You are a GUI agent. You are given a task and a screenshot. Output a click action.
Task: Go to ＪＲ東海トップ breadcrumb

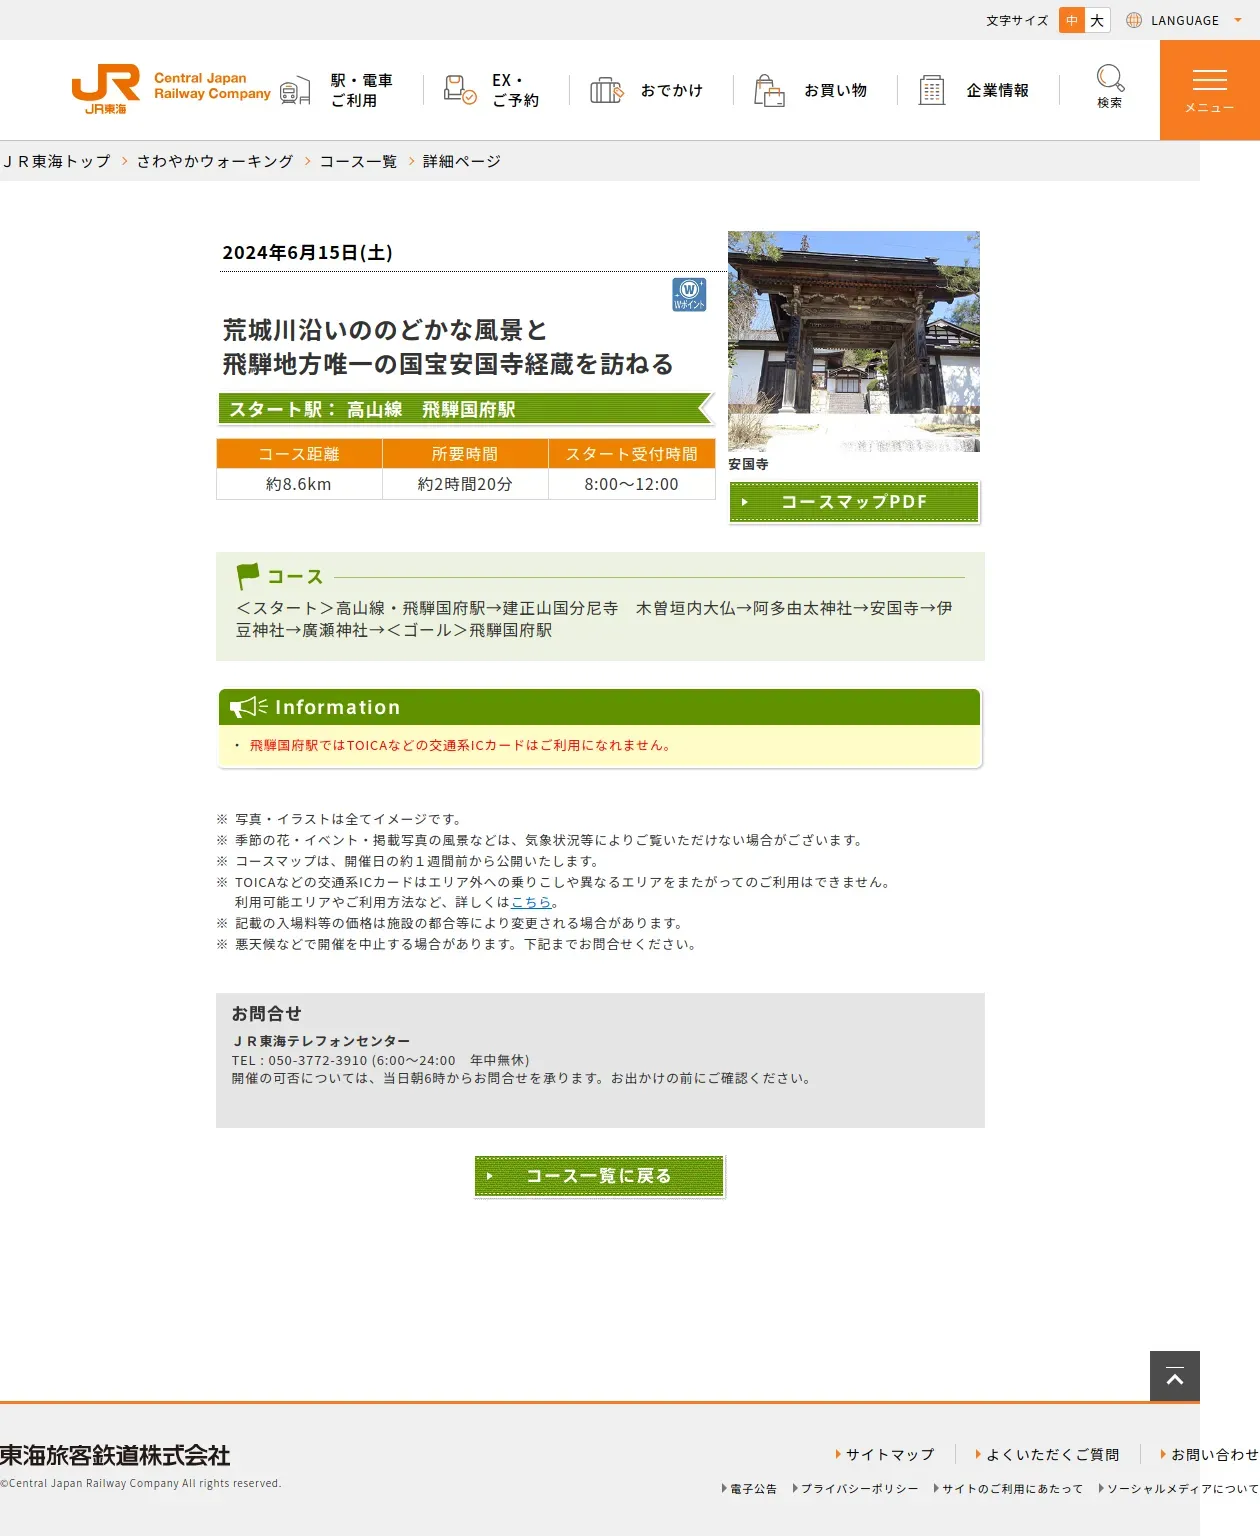click(56, 161)
